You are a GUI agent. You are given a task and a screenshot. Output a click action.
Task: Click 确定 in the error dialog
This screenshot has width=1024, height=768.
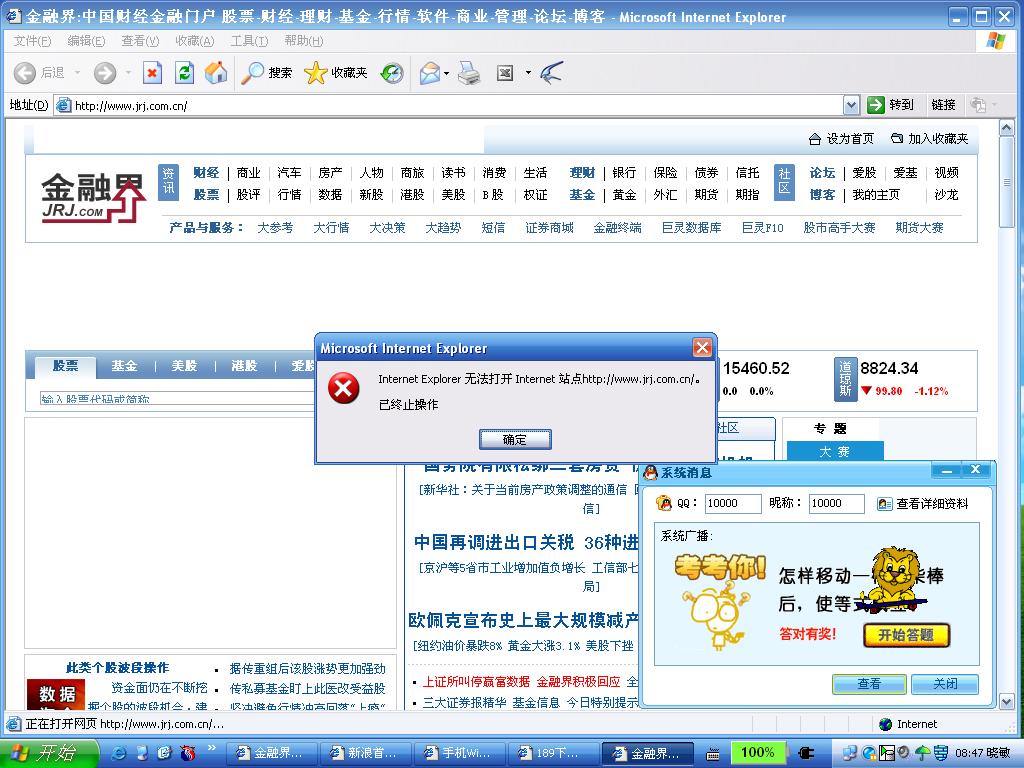(515, 440)
